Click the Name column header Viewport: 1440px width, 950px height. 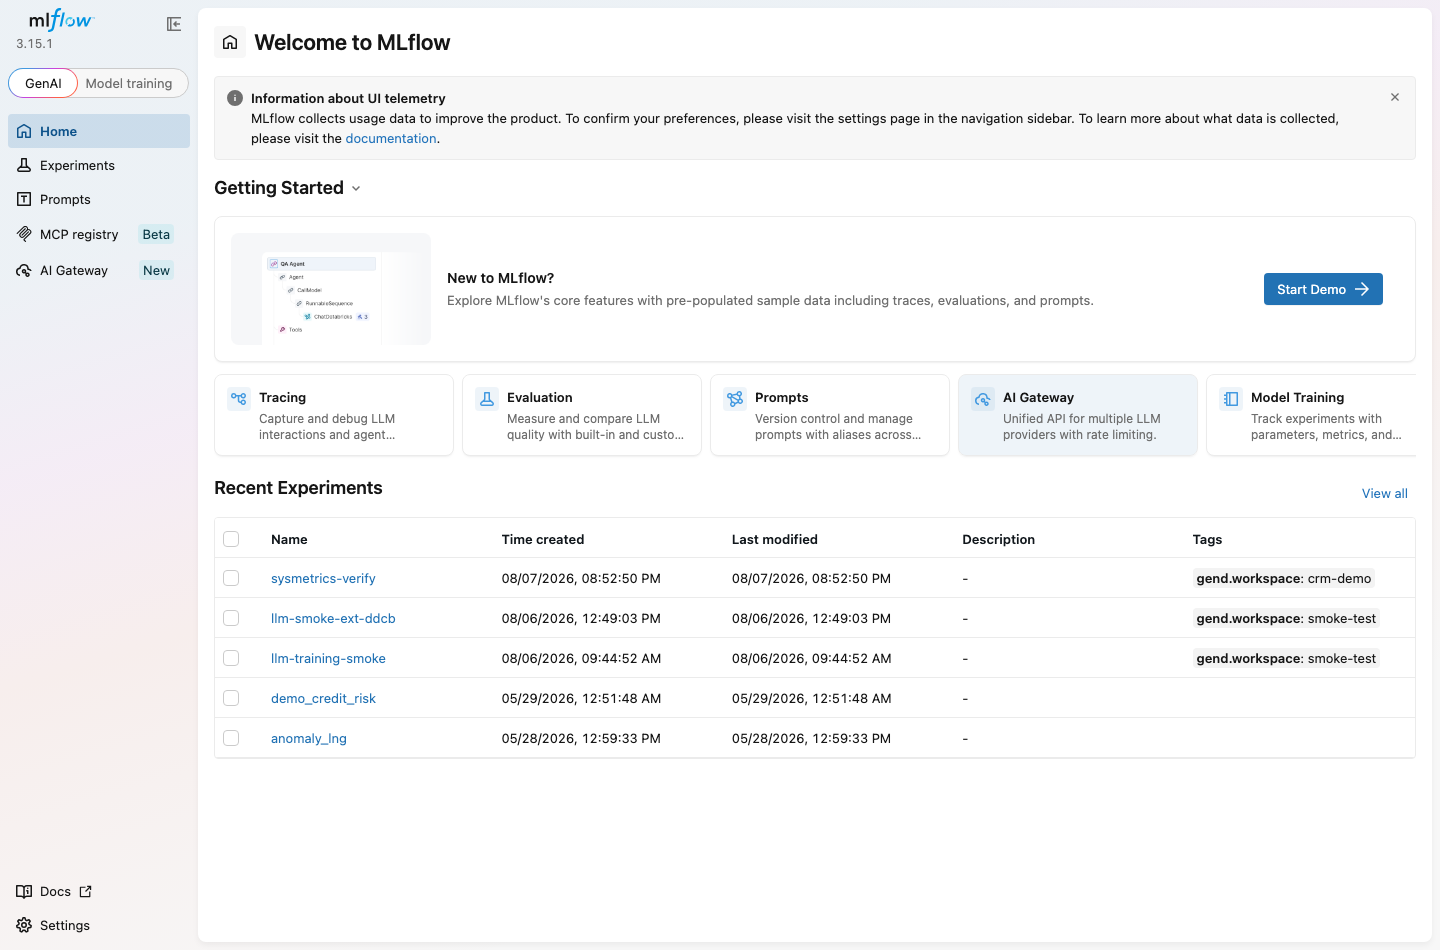289,539
